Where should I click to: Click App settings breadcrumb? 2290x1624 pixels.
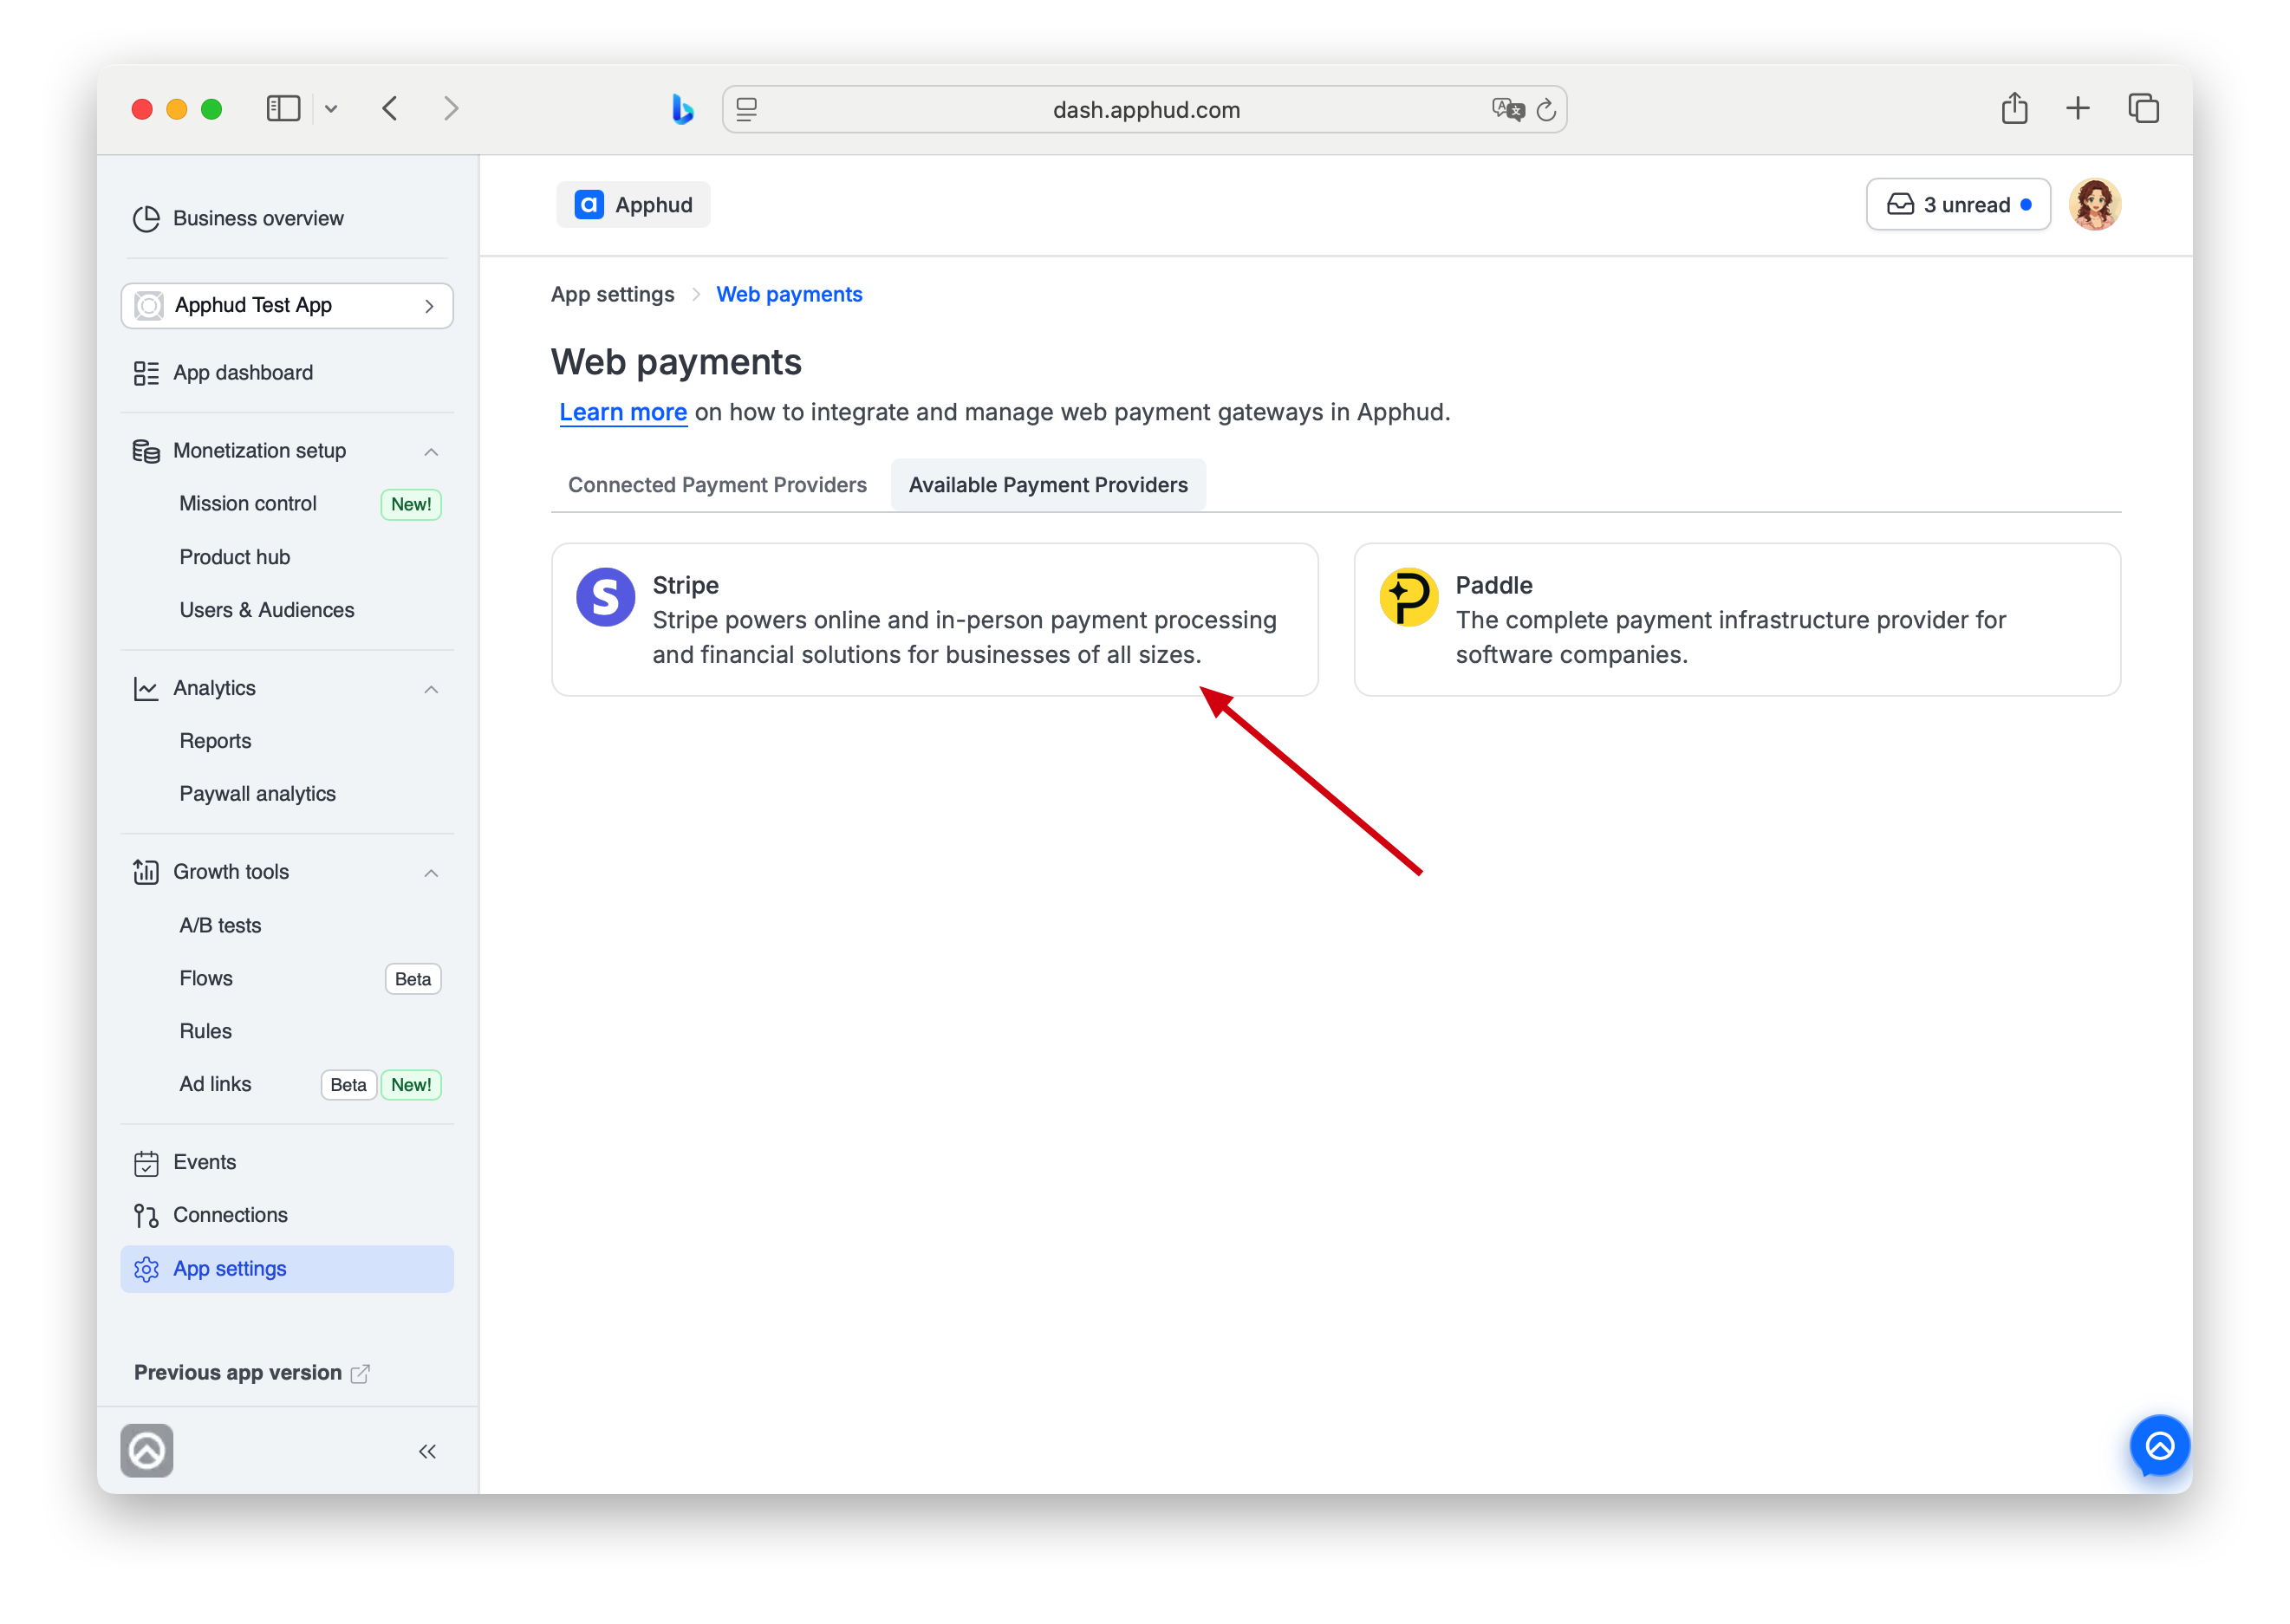pyautogui.click(x=612, y=294)
